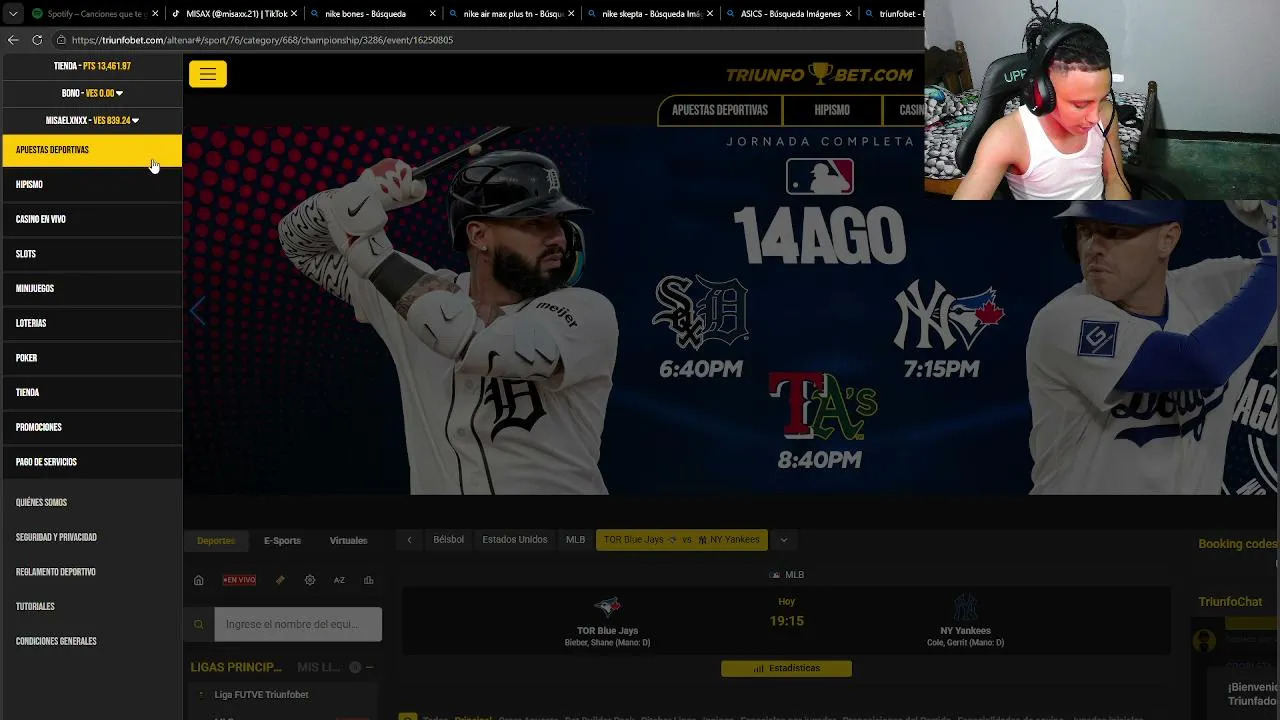
Task: Open Promociones from the sidebar
Action: pyautogui.click(x=92, y=427)
